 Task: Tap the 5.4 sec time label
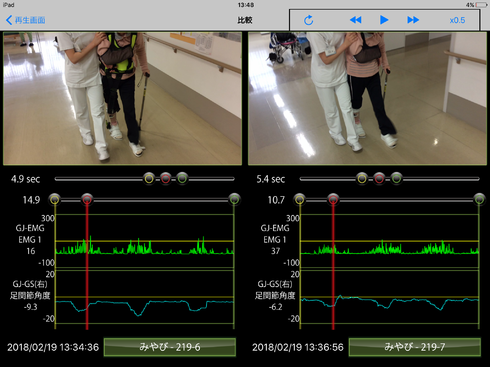[x=271, y=179]
